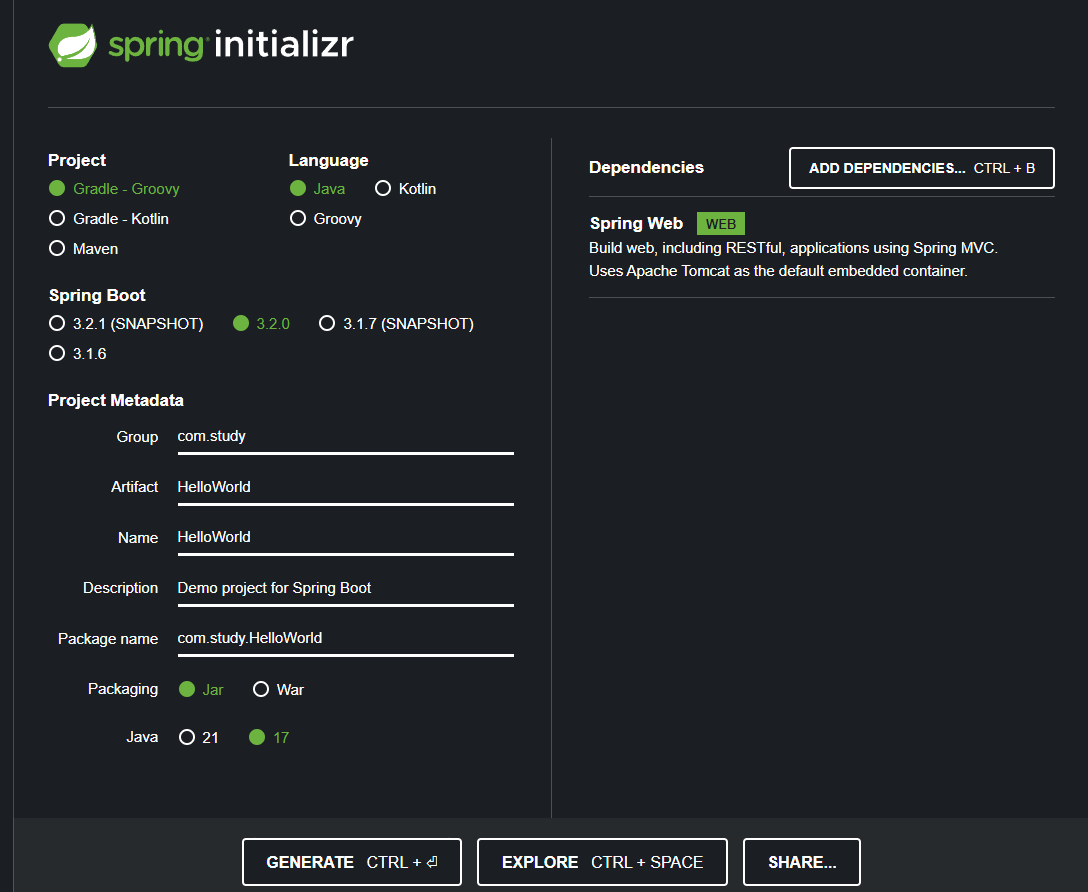The image size is (1088, 892).
Task: Choose Kotlin as the language
Action: [405, 189]
